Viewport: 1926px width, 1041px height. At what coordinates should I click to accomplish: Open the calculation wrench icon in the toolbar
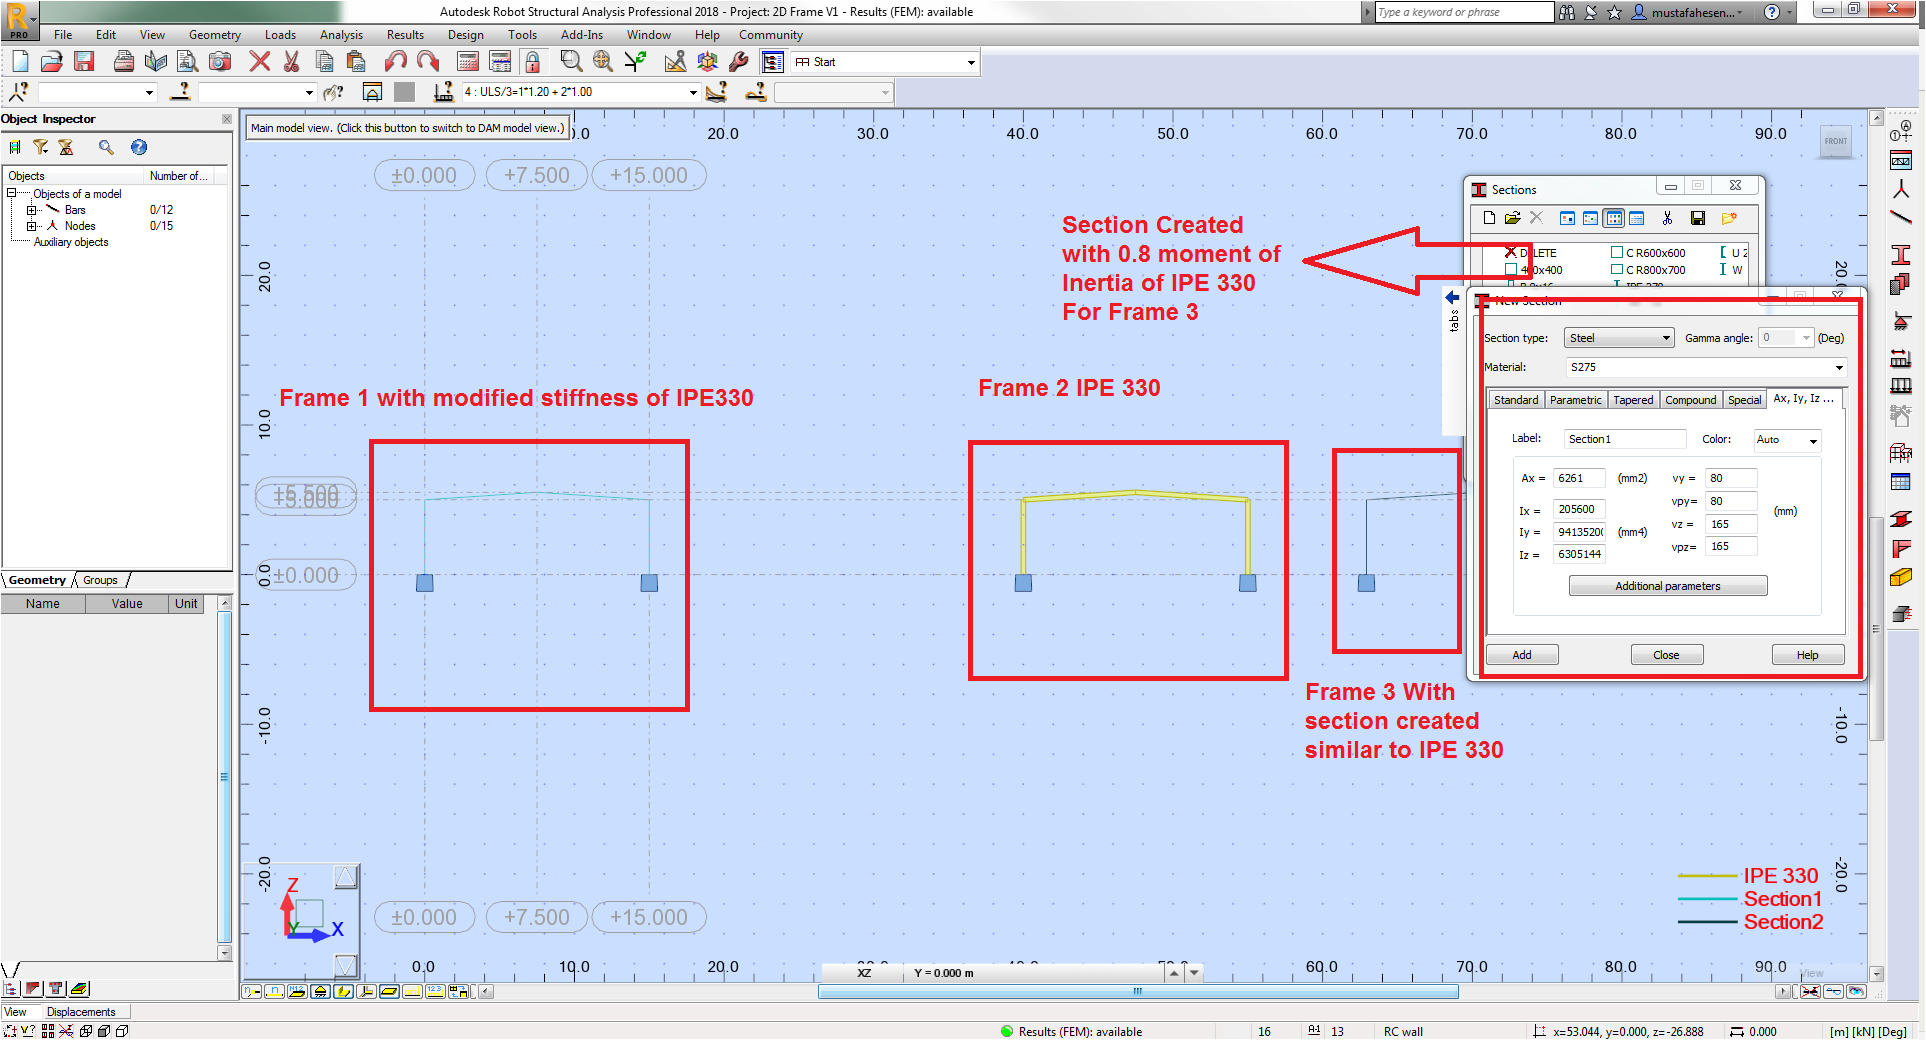[740, 61]
